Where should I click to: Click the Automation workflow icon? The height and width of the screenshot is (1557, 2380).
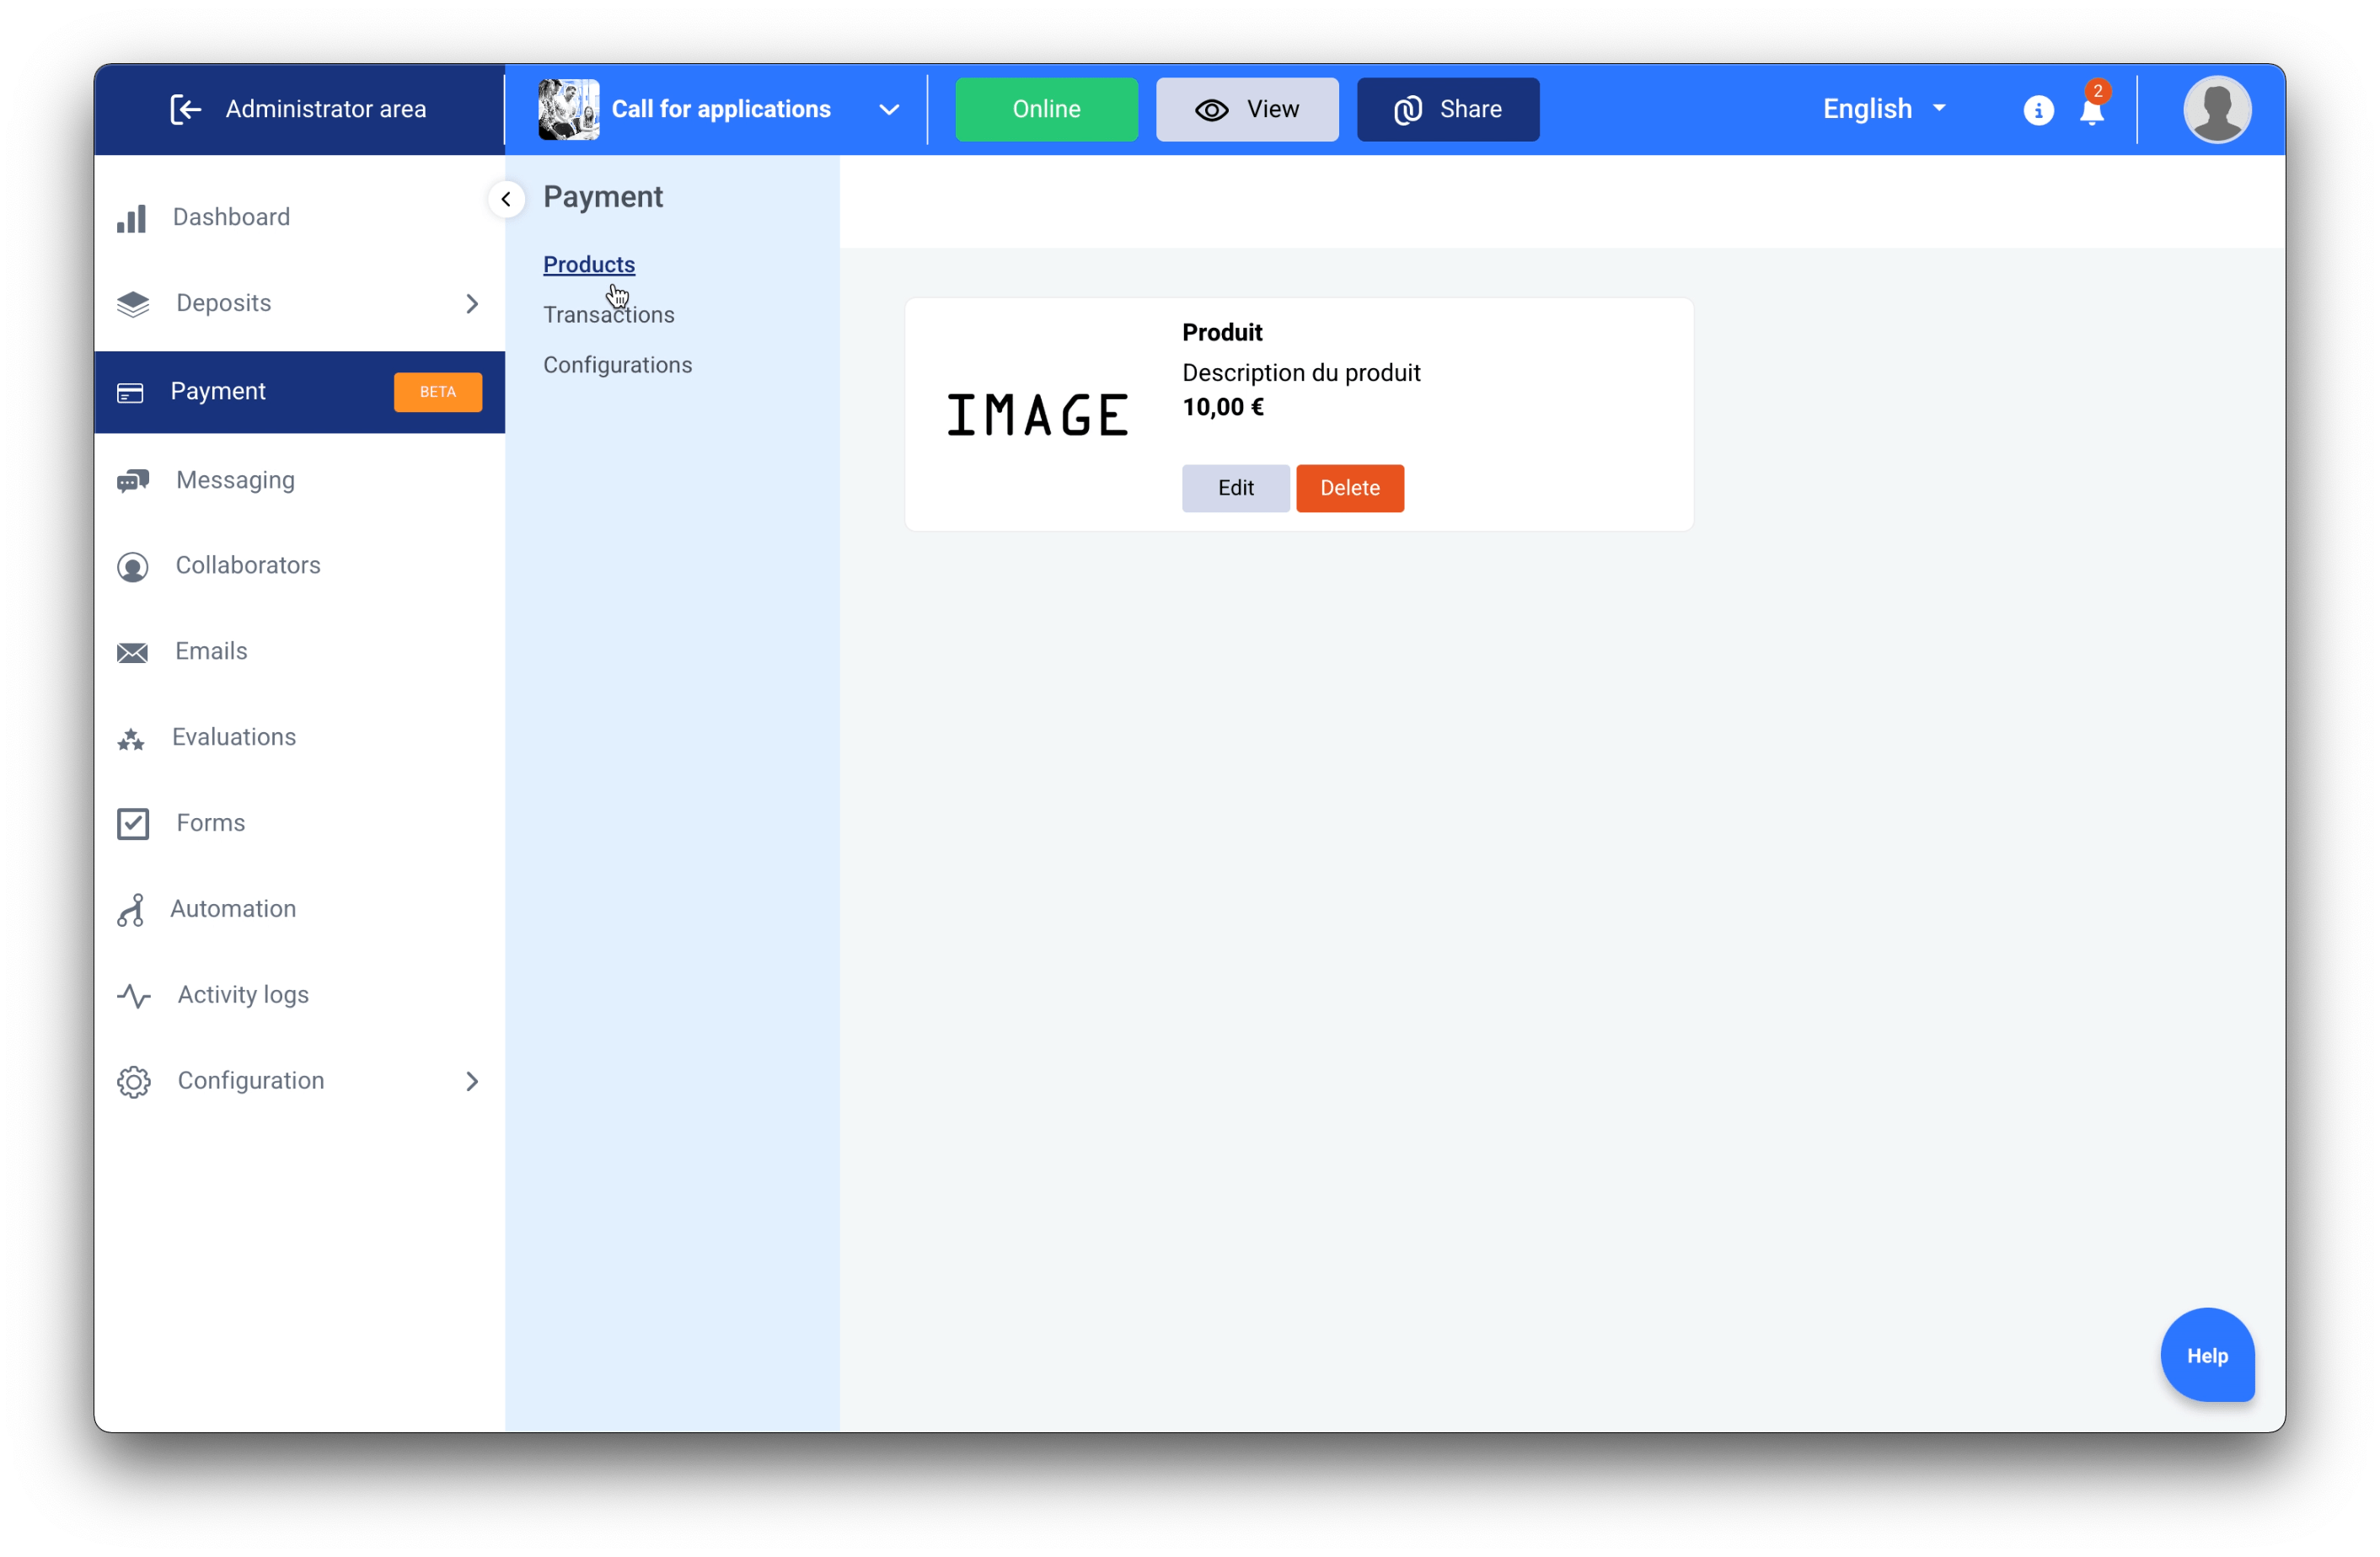131,910
